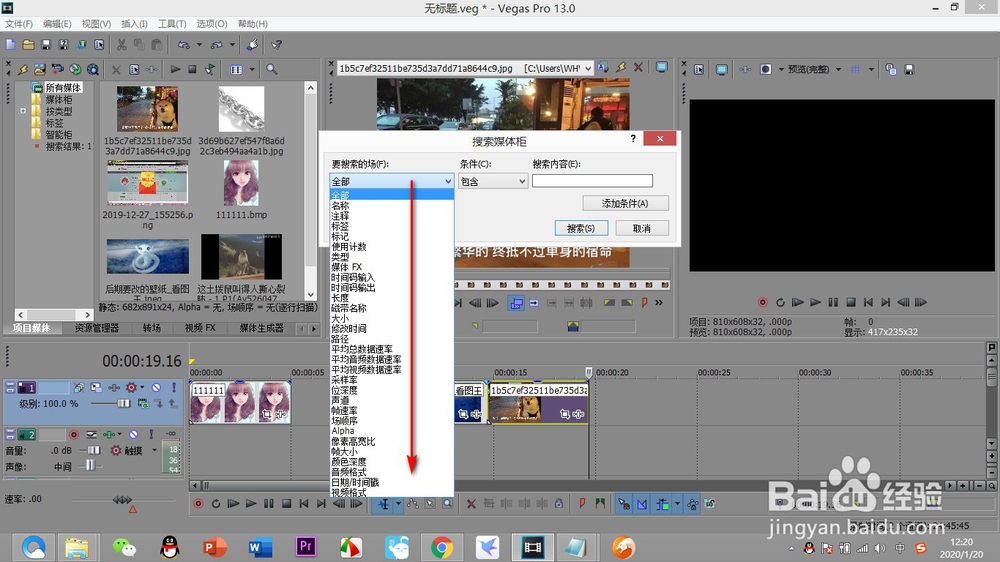Click the Record button under video preview

763,302
